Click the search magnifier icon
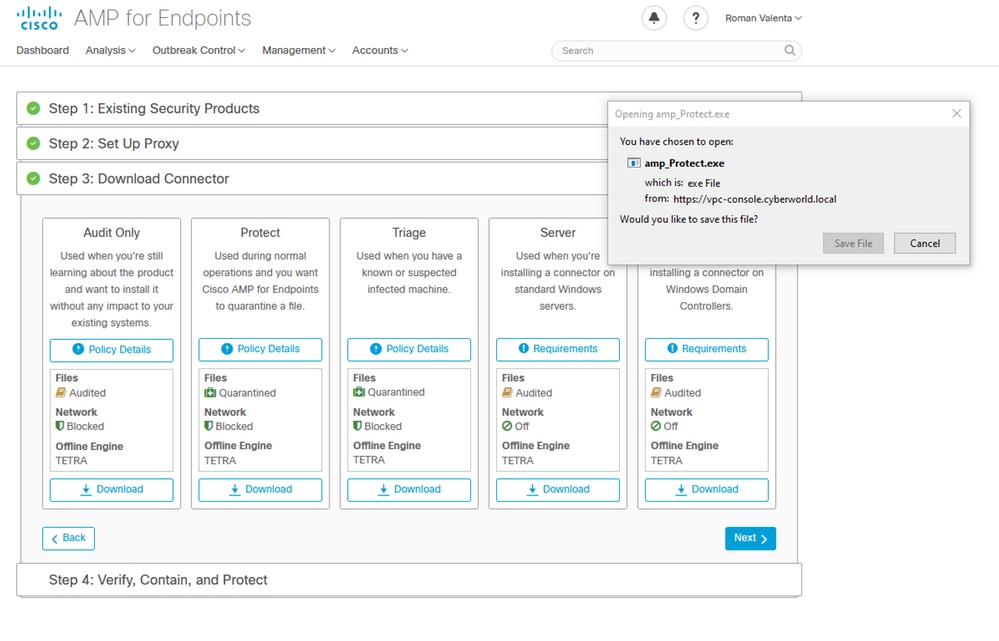The height and width of the screenshot is (641, 999). pyautogui.click(x=789, y=50)
